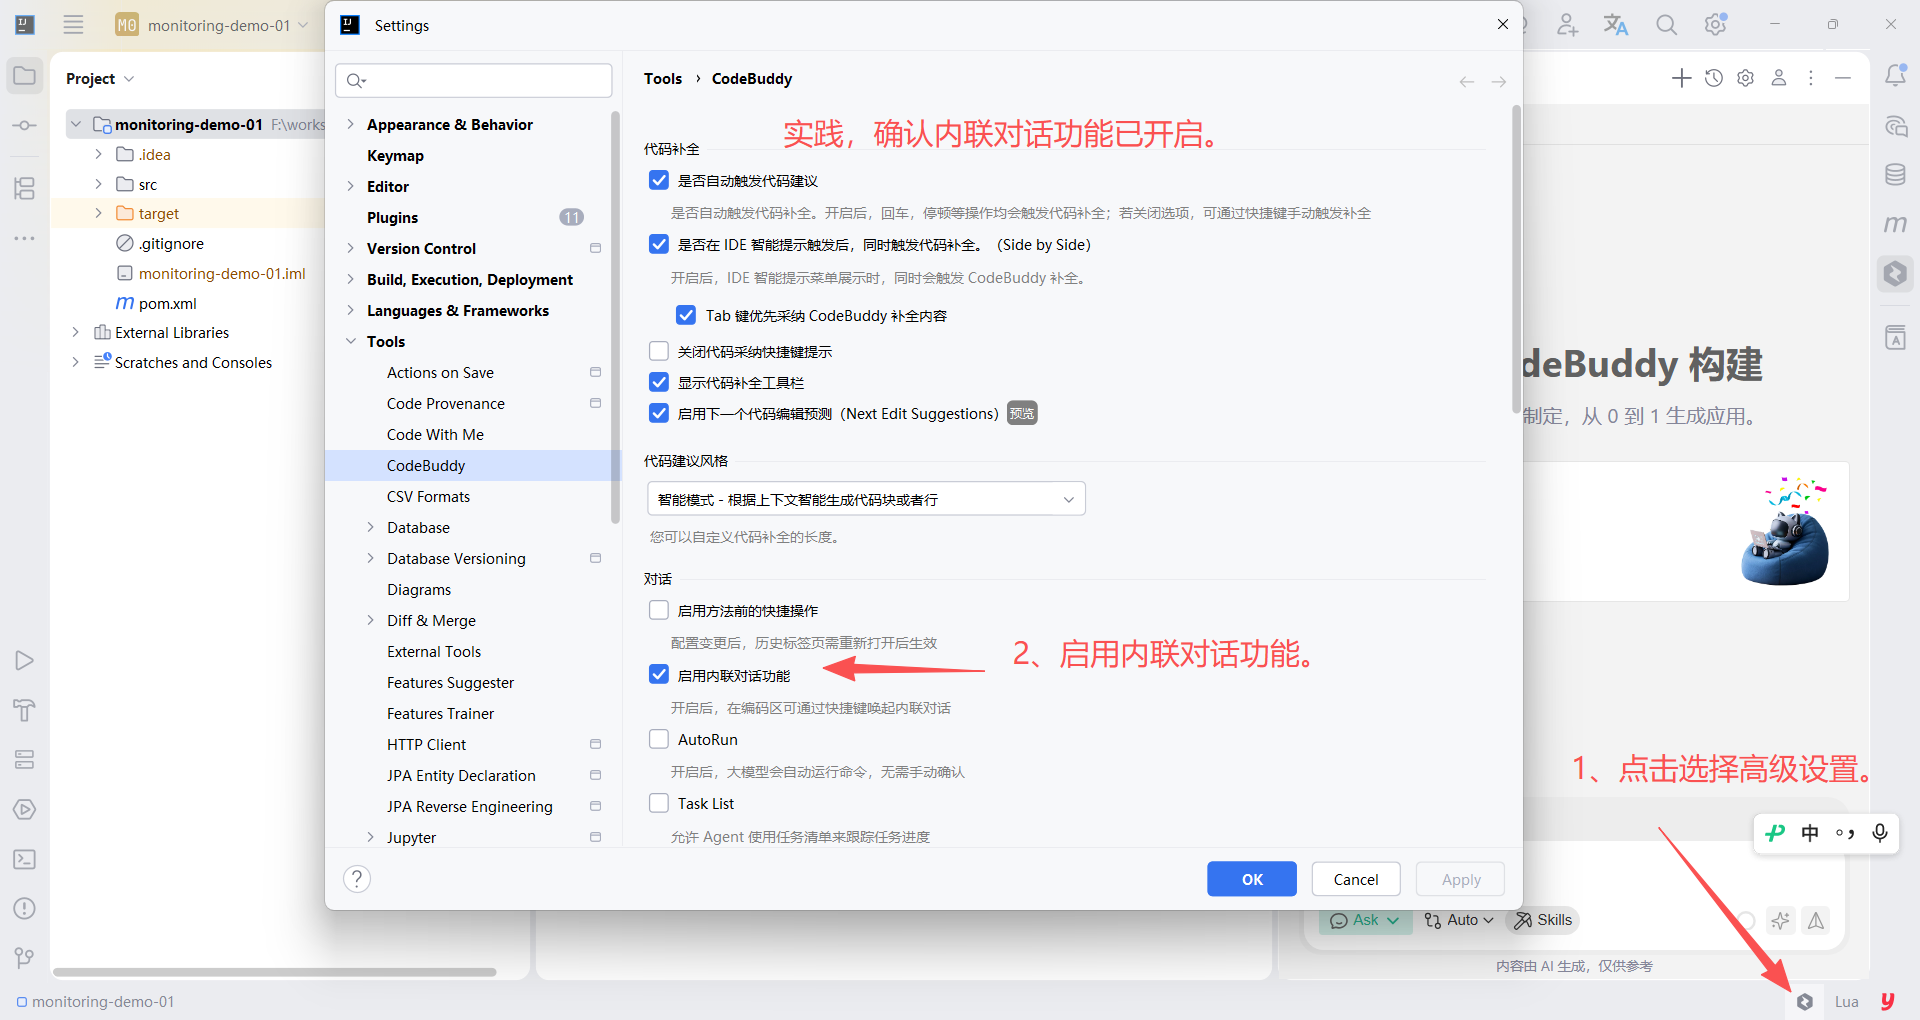Viewport: 1920px width, 1020px height.
Task: Open the Problems tool window icon
Action: pyautogui.click(x=25, y=908)
